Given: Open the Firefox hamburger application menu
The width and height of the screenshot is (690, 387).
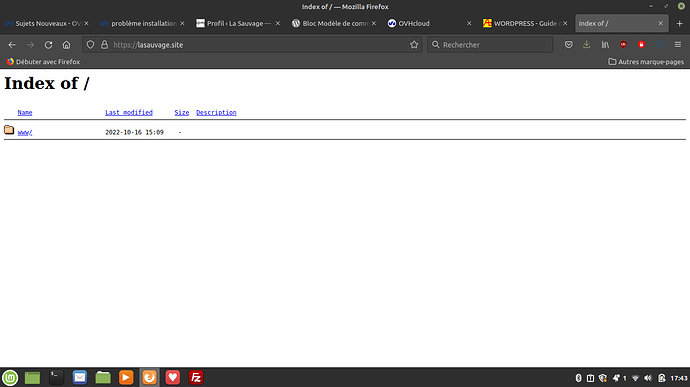Looking at the screenshot, I should click(x=678, y=44).
